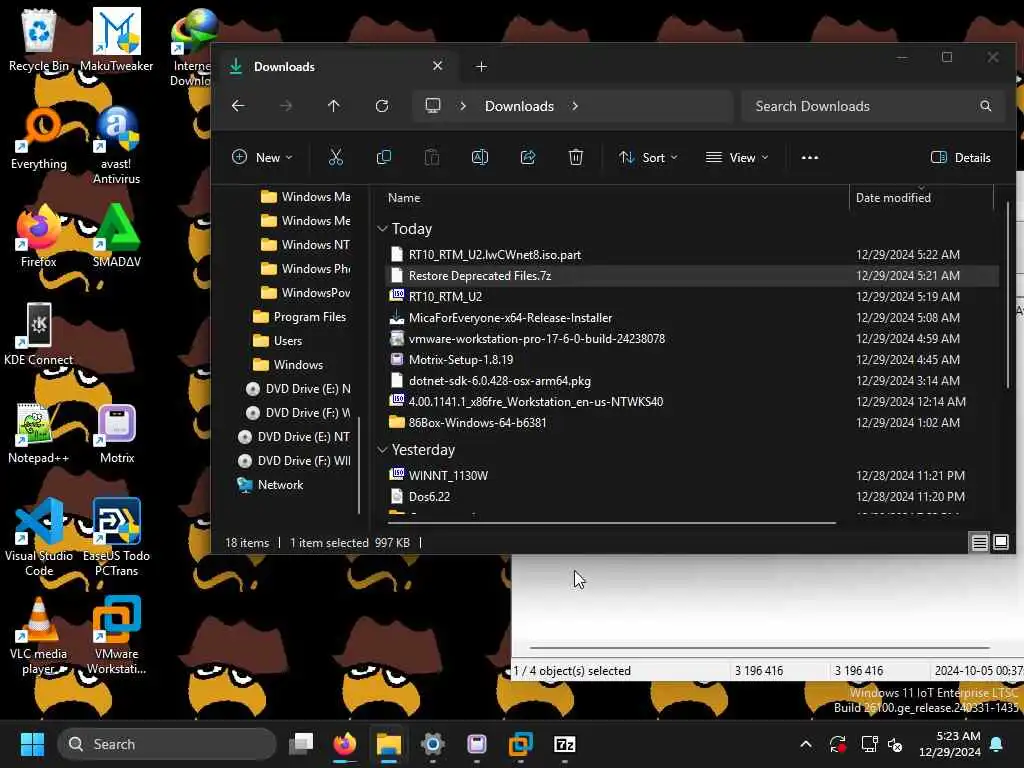This screenshot has height=768, width=1024.
Task: Click the Delete trash icon
Action: coord(575,157)
